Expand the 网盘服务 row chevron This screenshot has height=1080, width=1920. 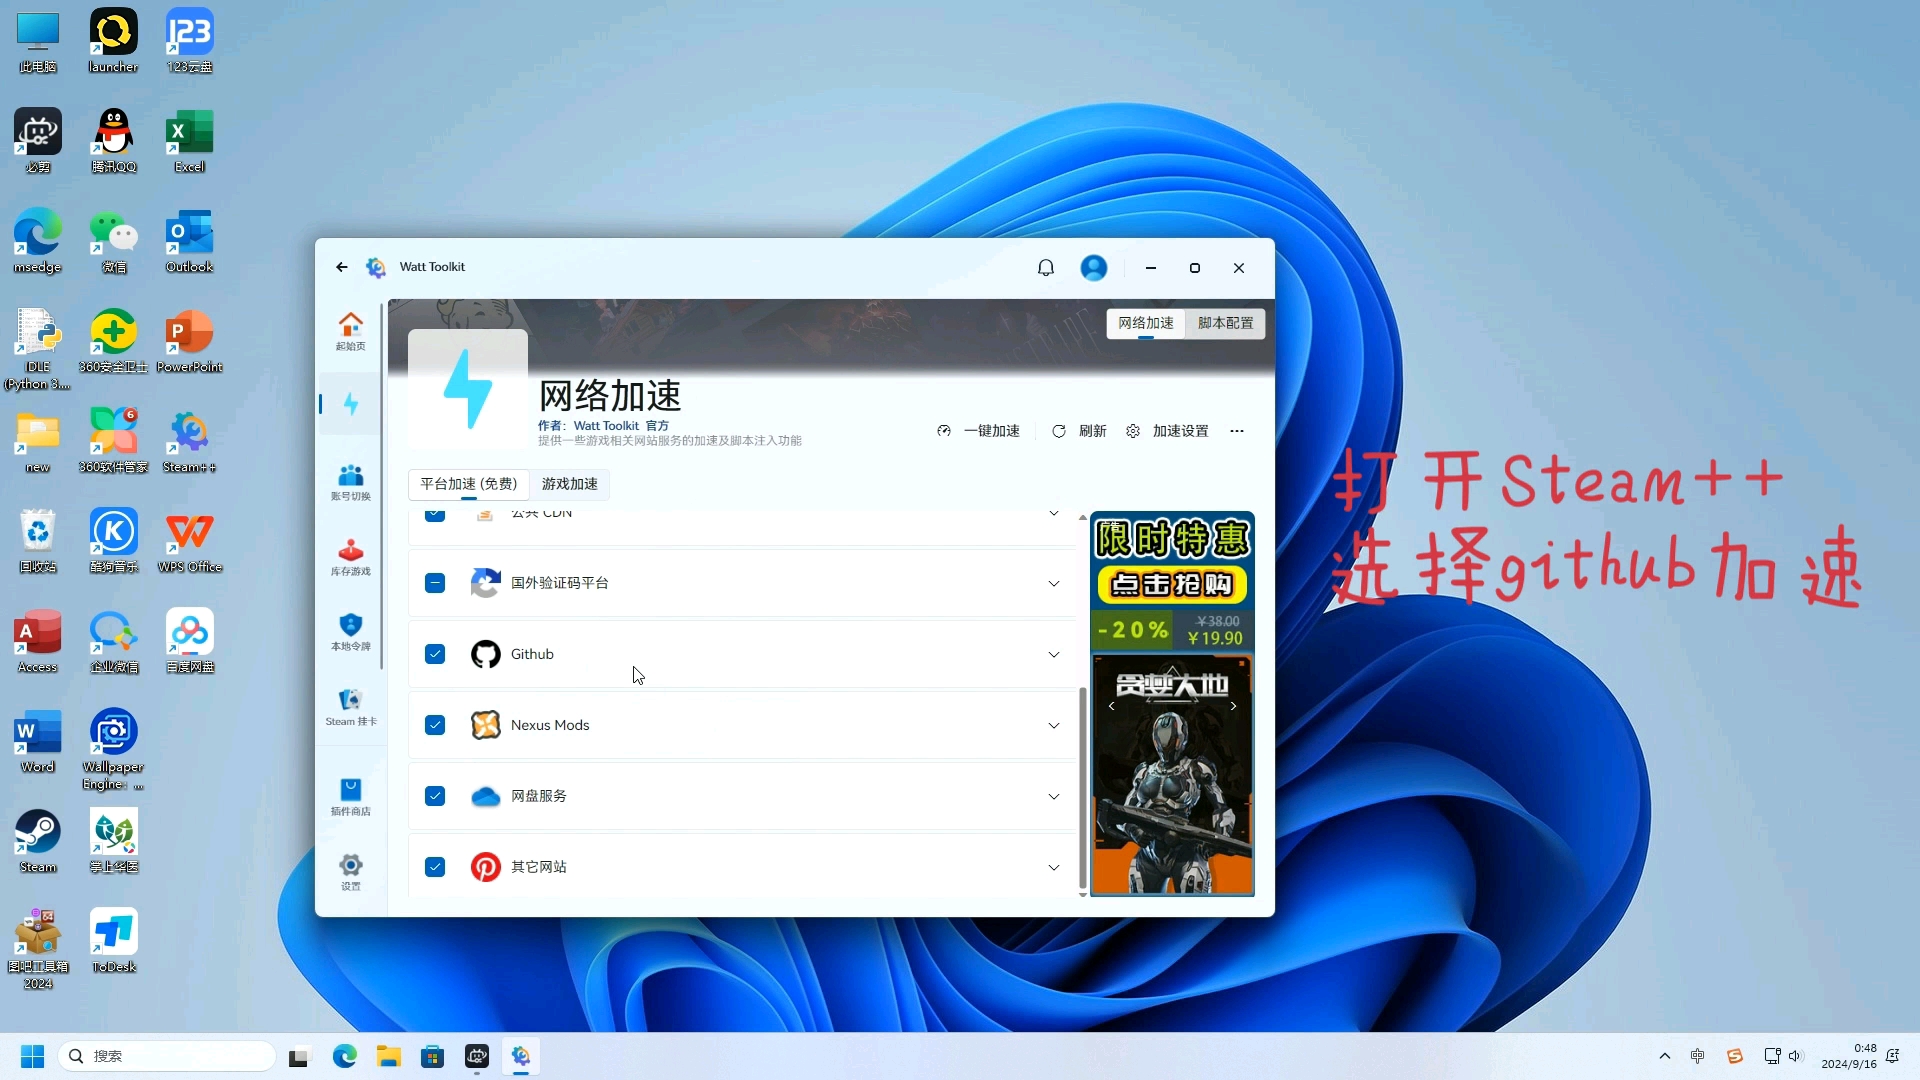(1054, 796)
